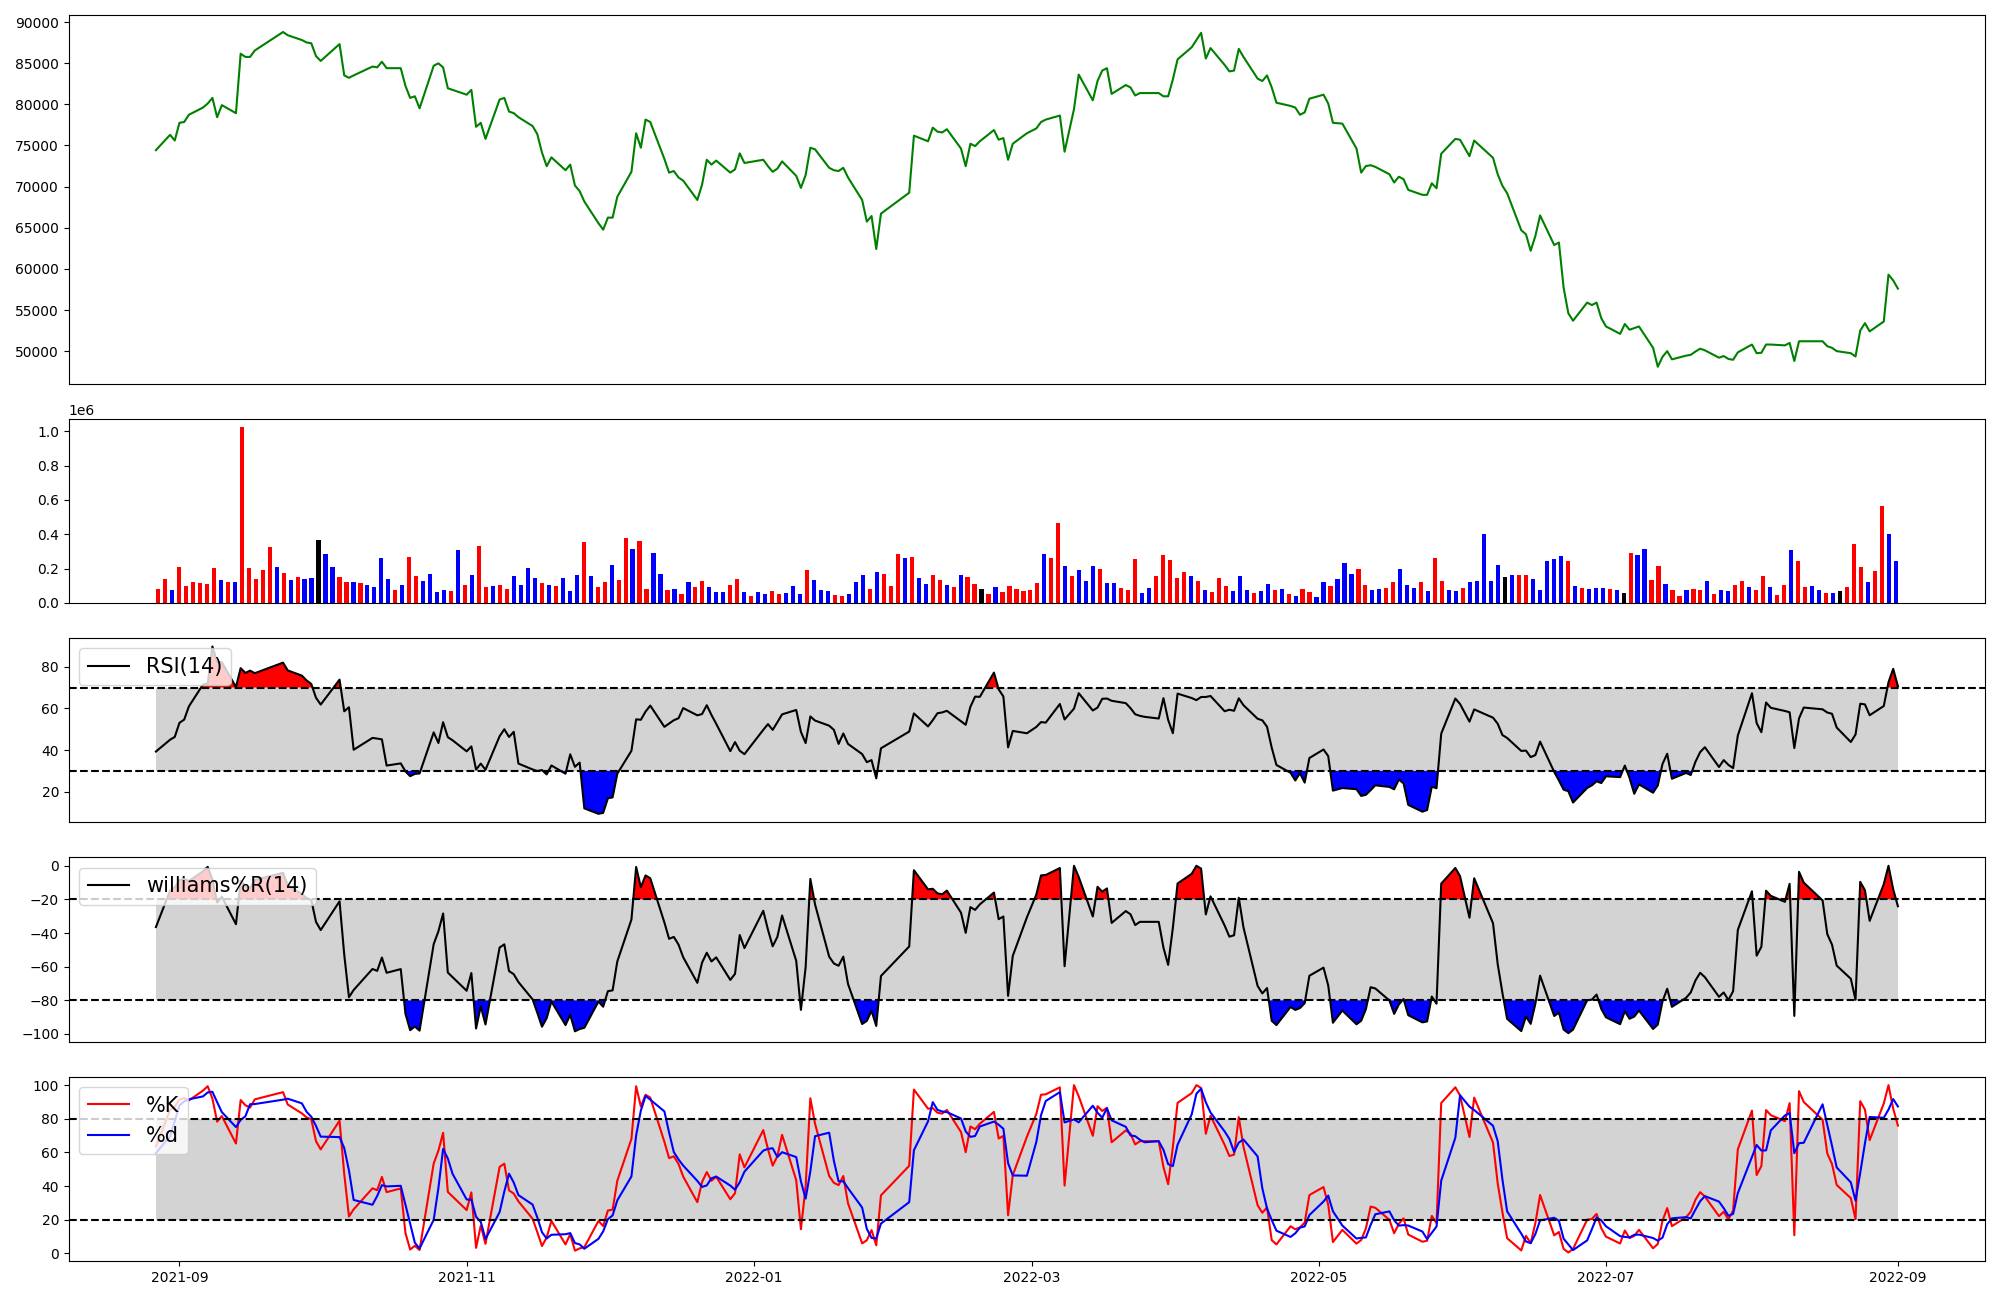Click the 100 tick on stochastic axis
Viewport: 2000px width, 1300px height.
(46, 1086)
